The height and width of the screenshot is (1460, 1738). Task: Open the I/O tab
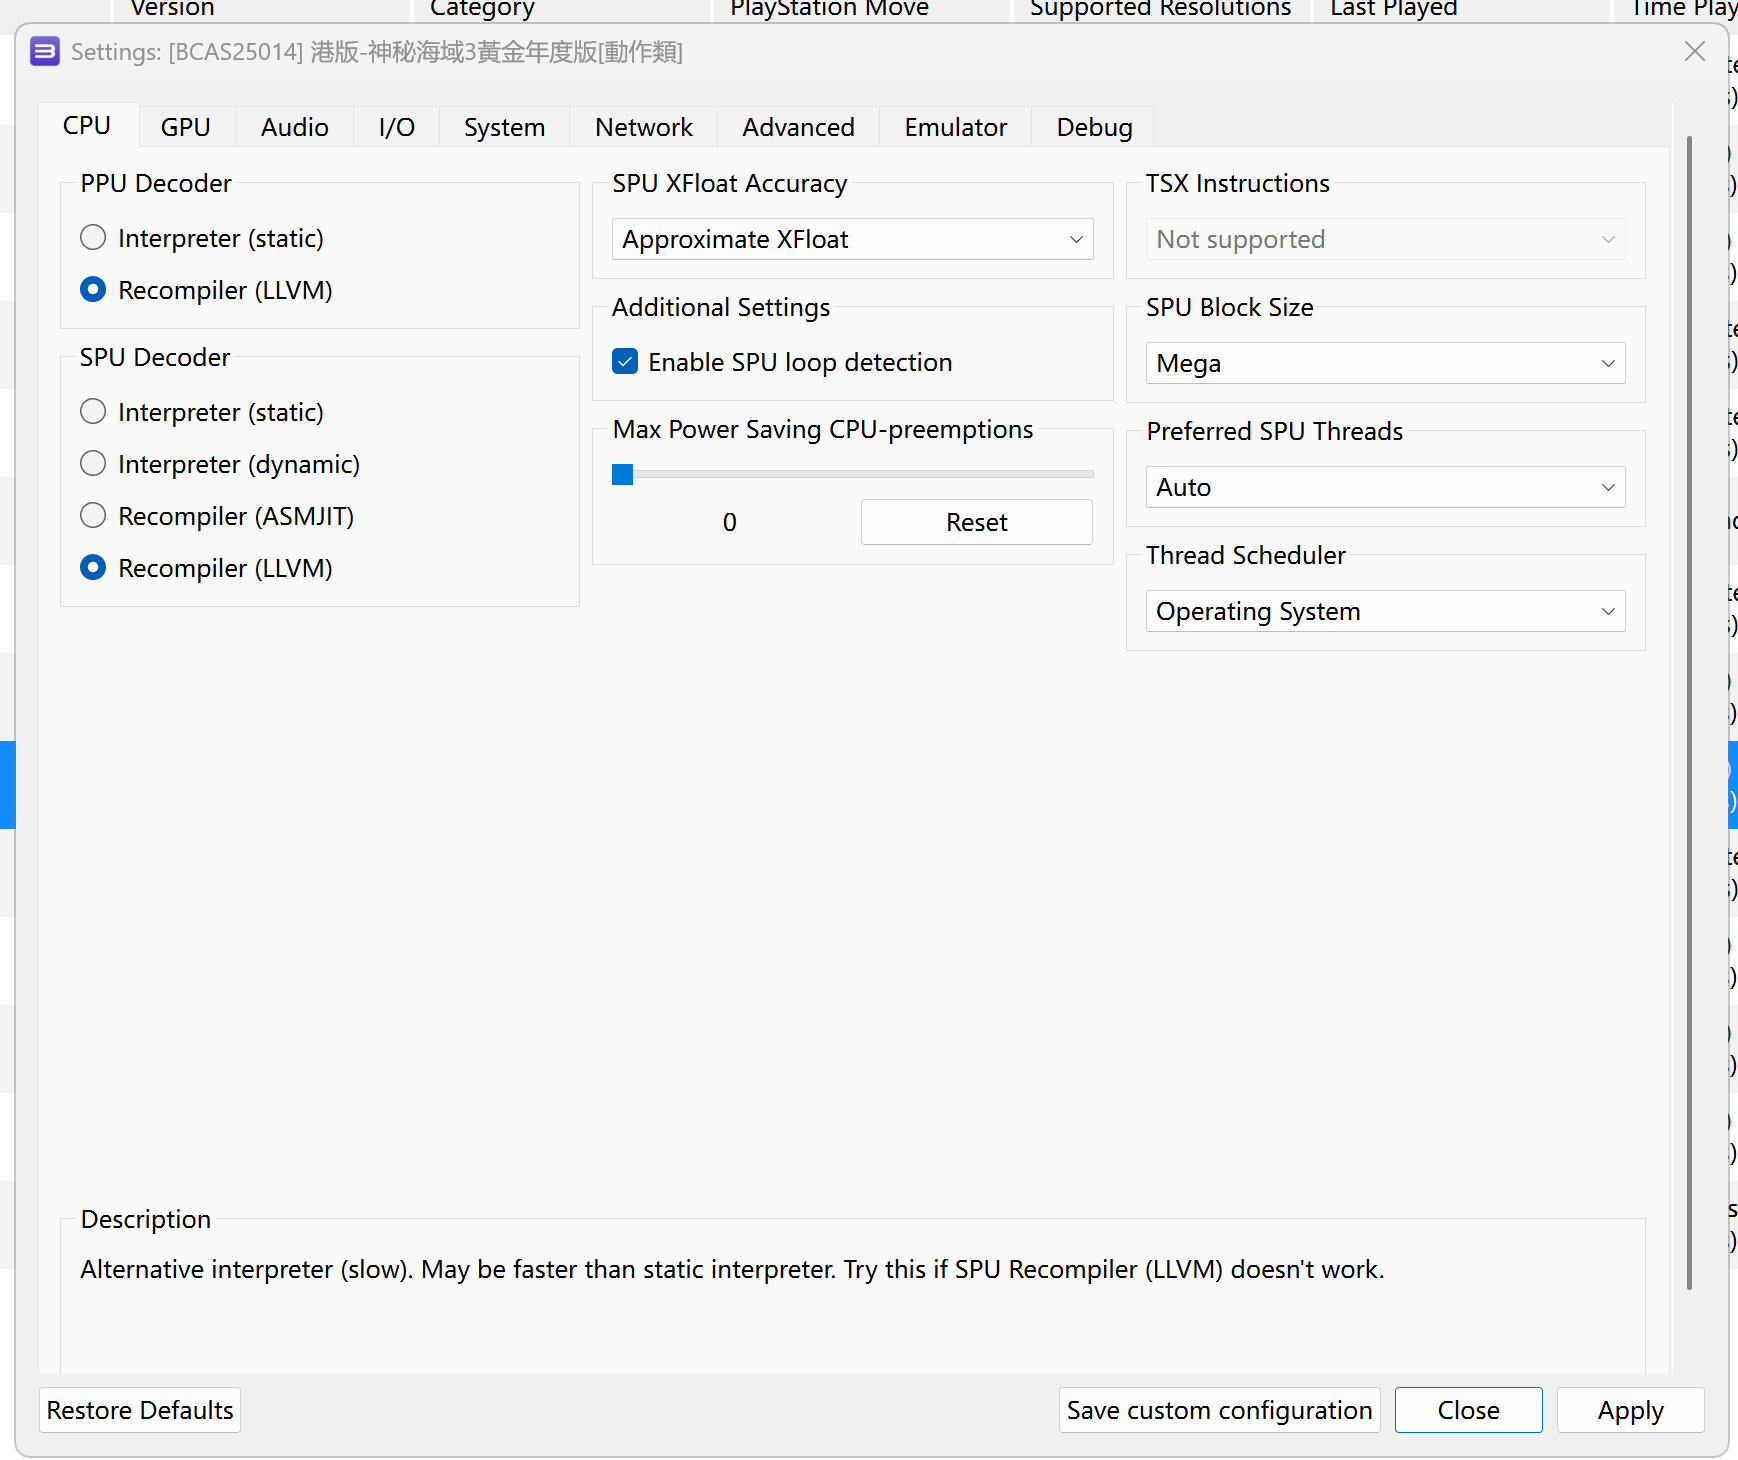click(x=397, y=127)
